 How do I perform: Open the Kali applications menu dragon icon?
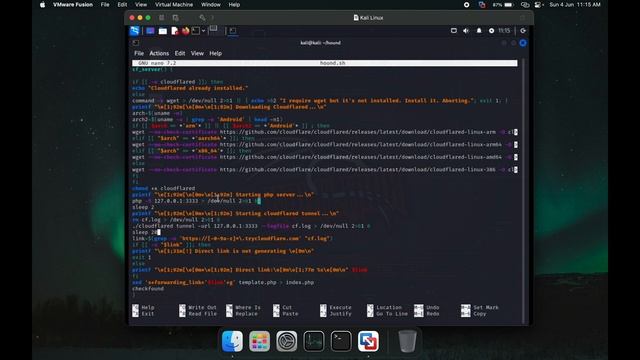pos(134,31)
